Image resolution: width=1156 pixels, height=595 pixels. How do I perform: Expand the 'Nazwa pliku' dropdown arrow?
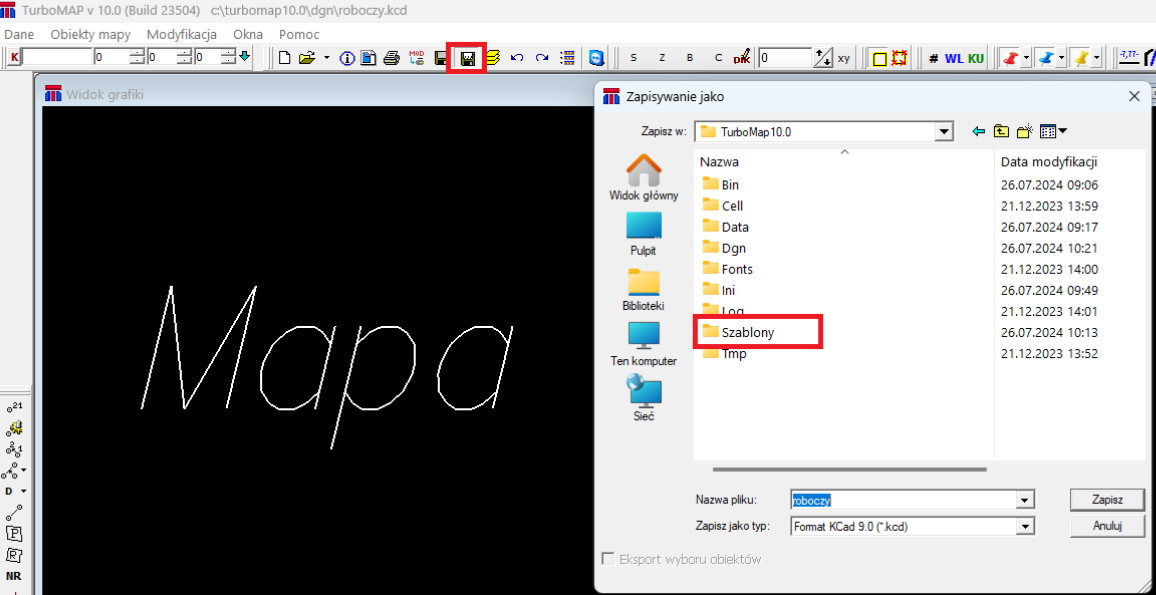pos(1024,500)
